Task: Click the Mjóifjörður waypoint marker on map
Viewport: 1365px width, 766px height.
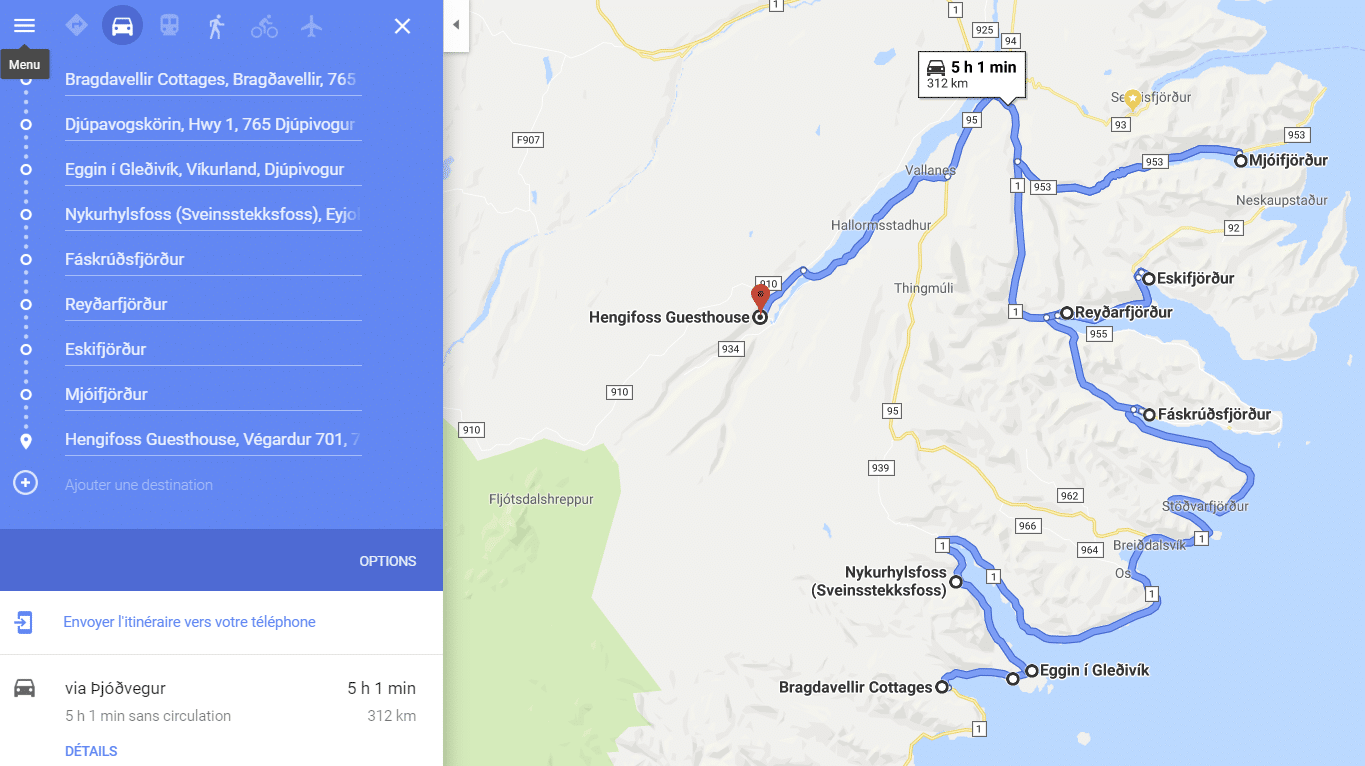Action: click(1240, 160)
